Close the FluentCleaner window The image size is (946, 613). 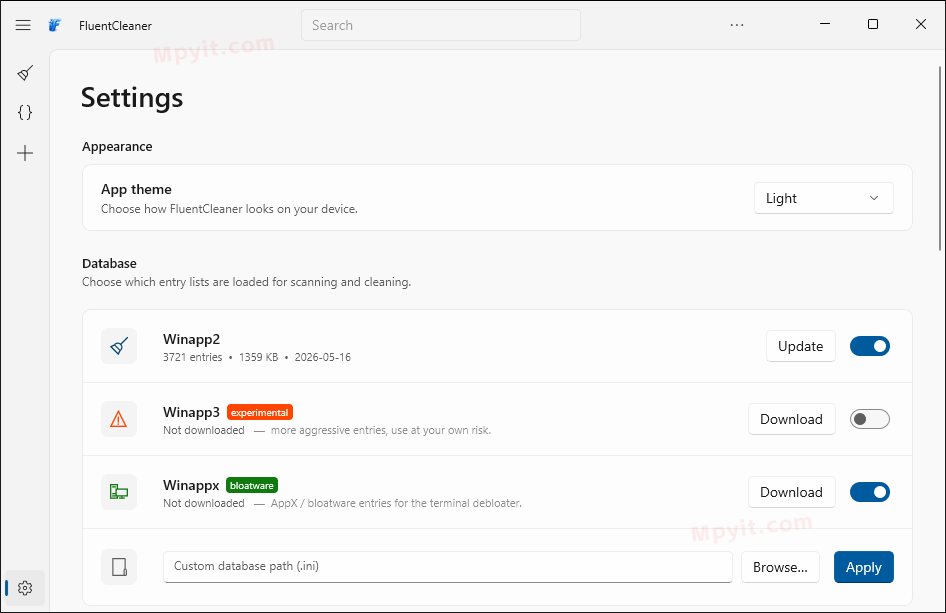pyautogui.click(x=921, y=24)
